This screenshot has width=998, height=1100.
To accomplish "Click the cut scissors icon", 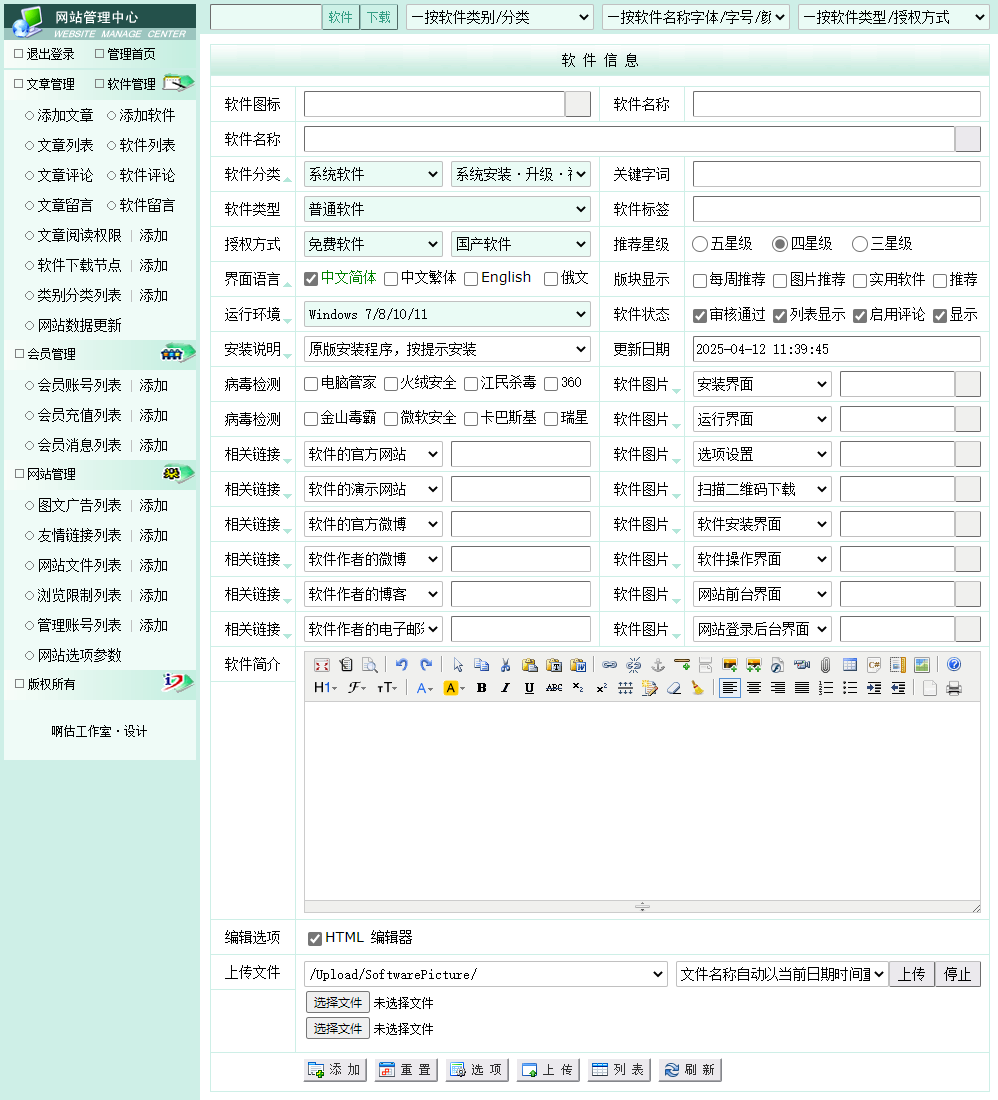I will tap(505, 665).
